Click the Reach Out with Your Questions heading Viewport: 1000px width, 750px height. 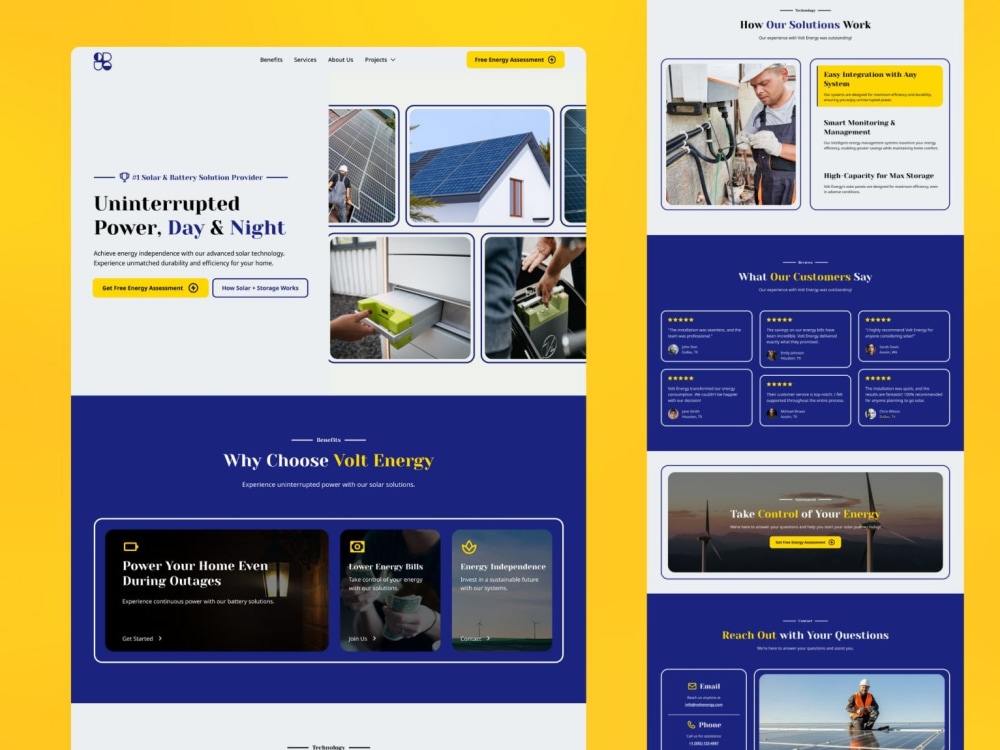point(805,635)
